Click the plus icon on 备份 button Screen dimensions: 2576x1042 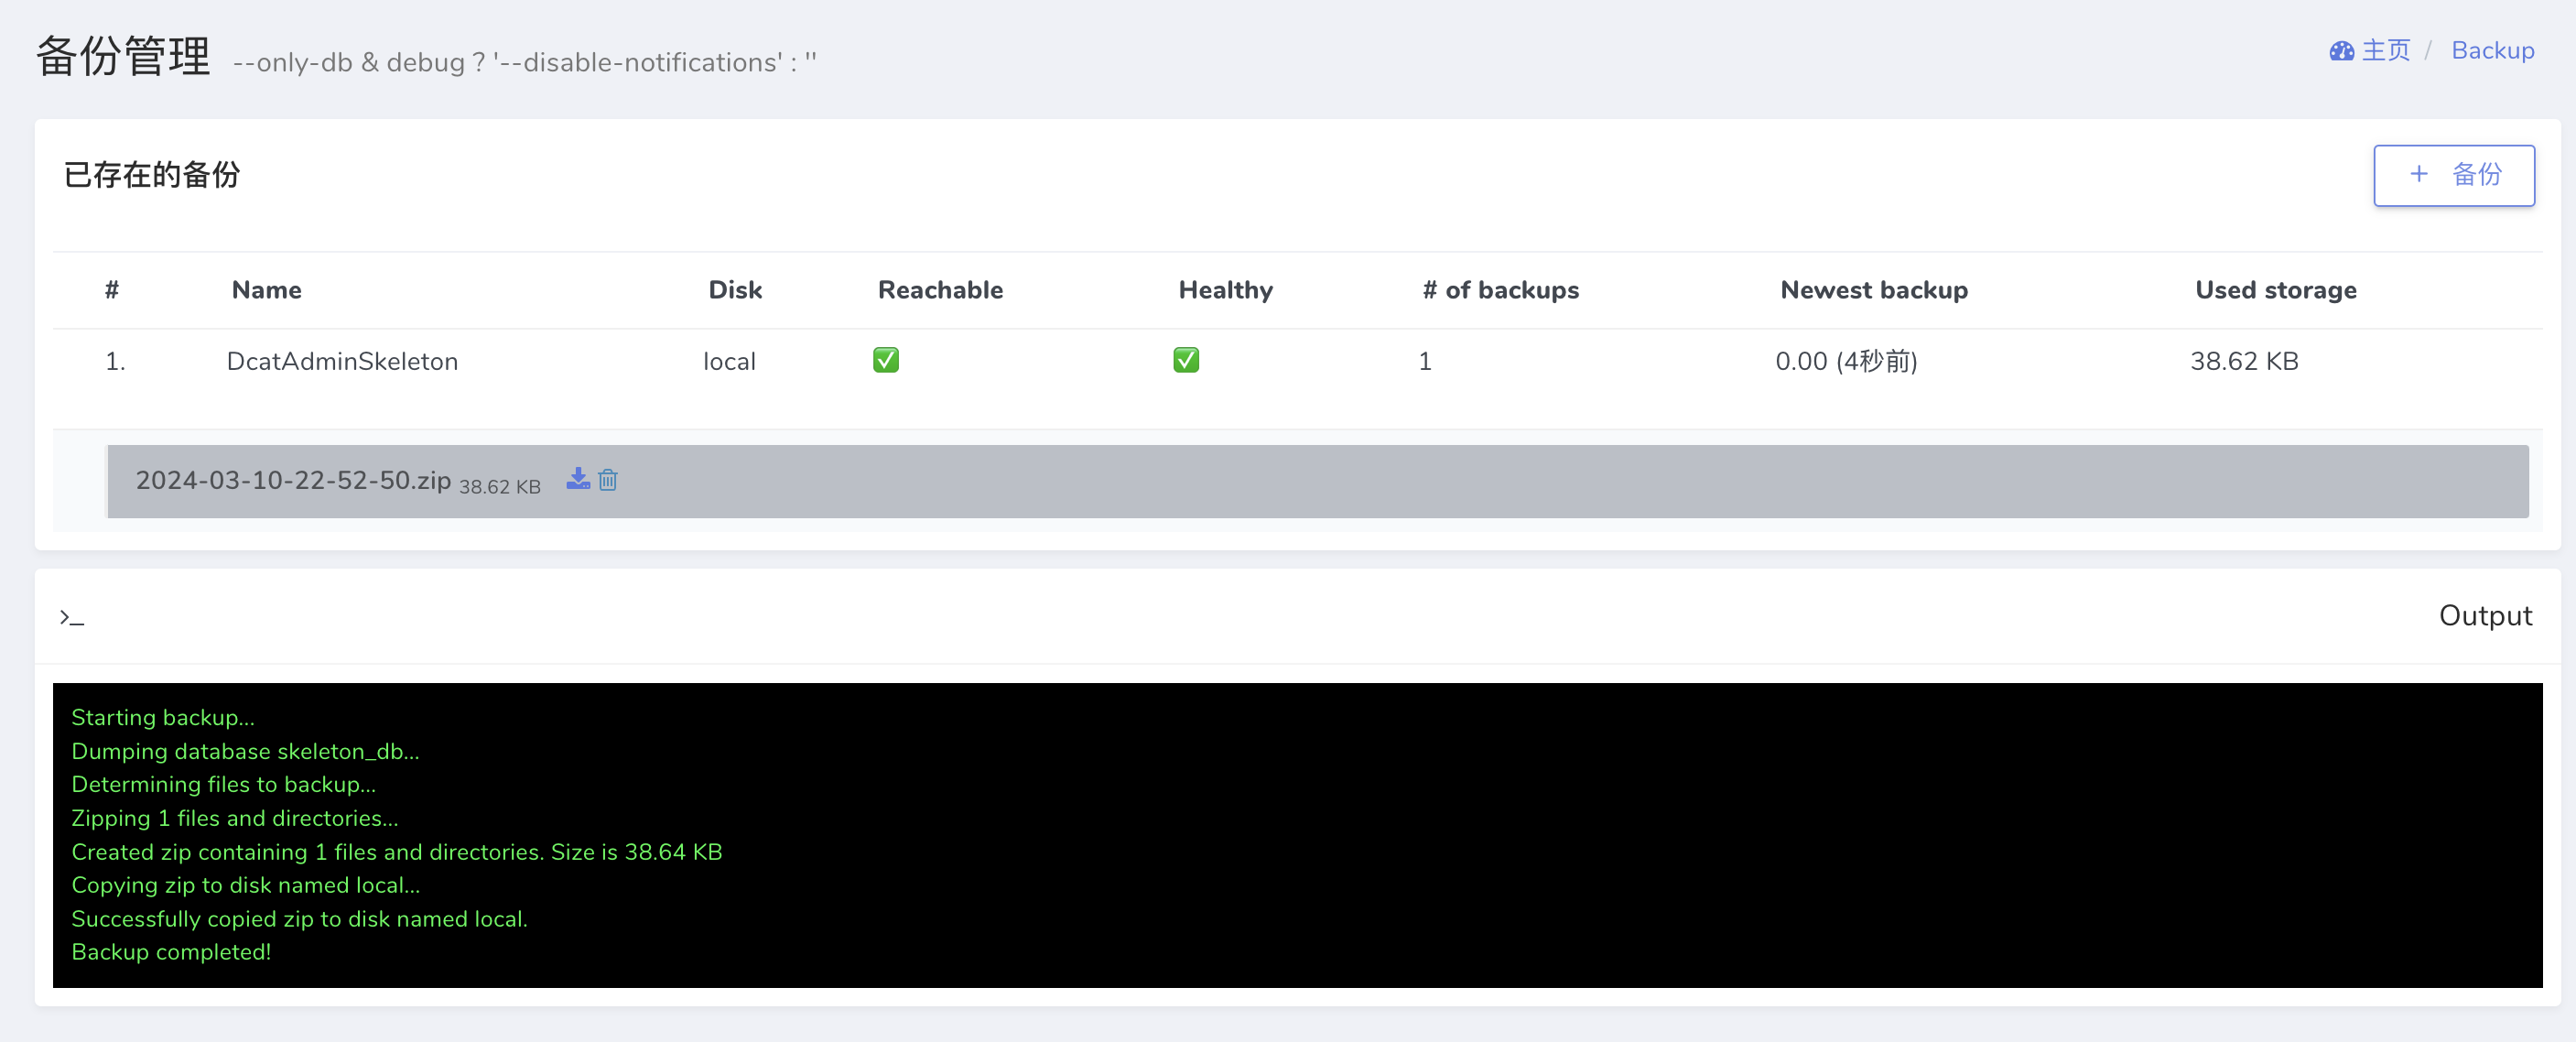[x=2419, y=174]
